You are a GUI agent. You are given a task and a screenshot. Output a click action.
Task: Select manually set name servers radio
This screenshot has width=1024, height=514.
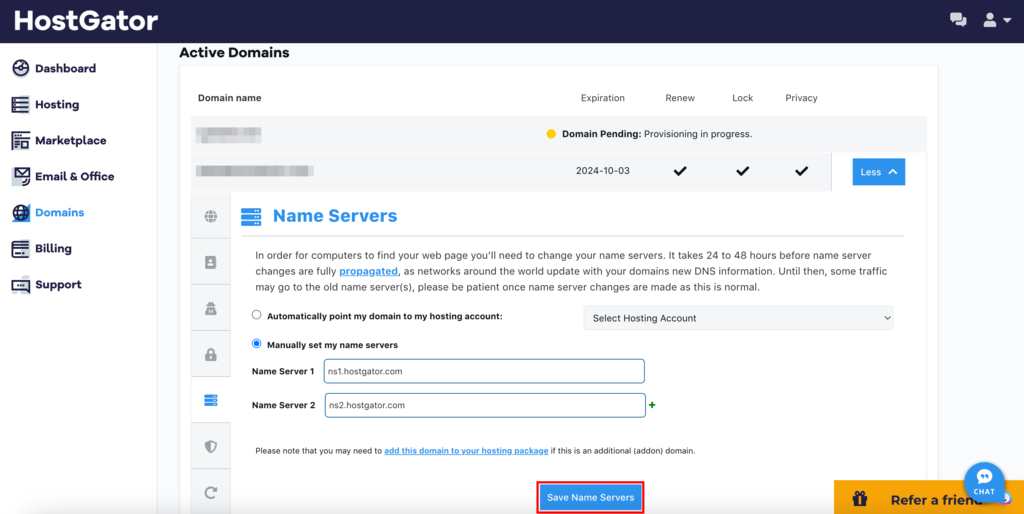pyautogui.click(x=257, y=344)
